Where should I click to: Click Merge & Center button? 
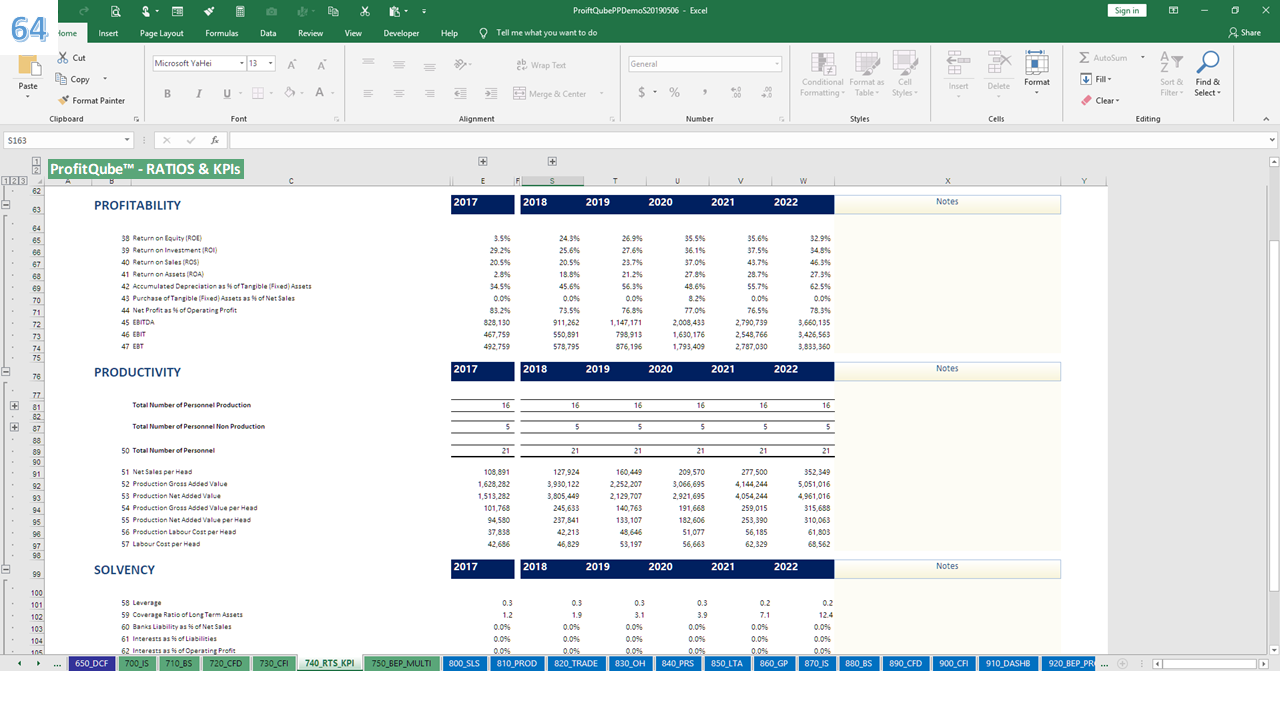(x=551, y=93)
